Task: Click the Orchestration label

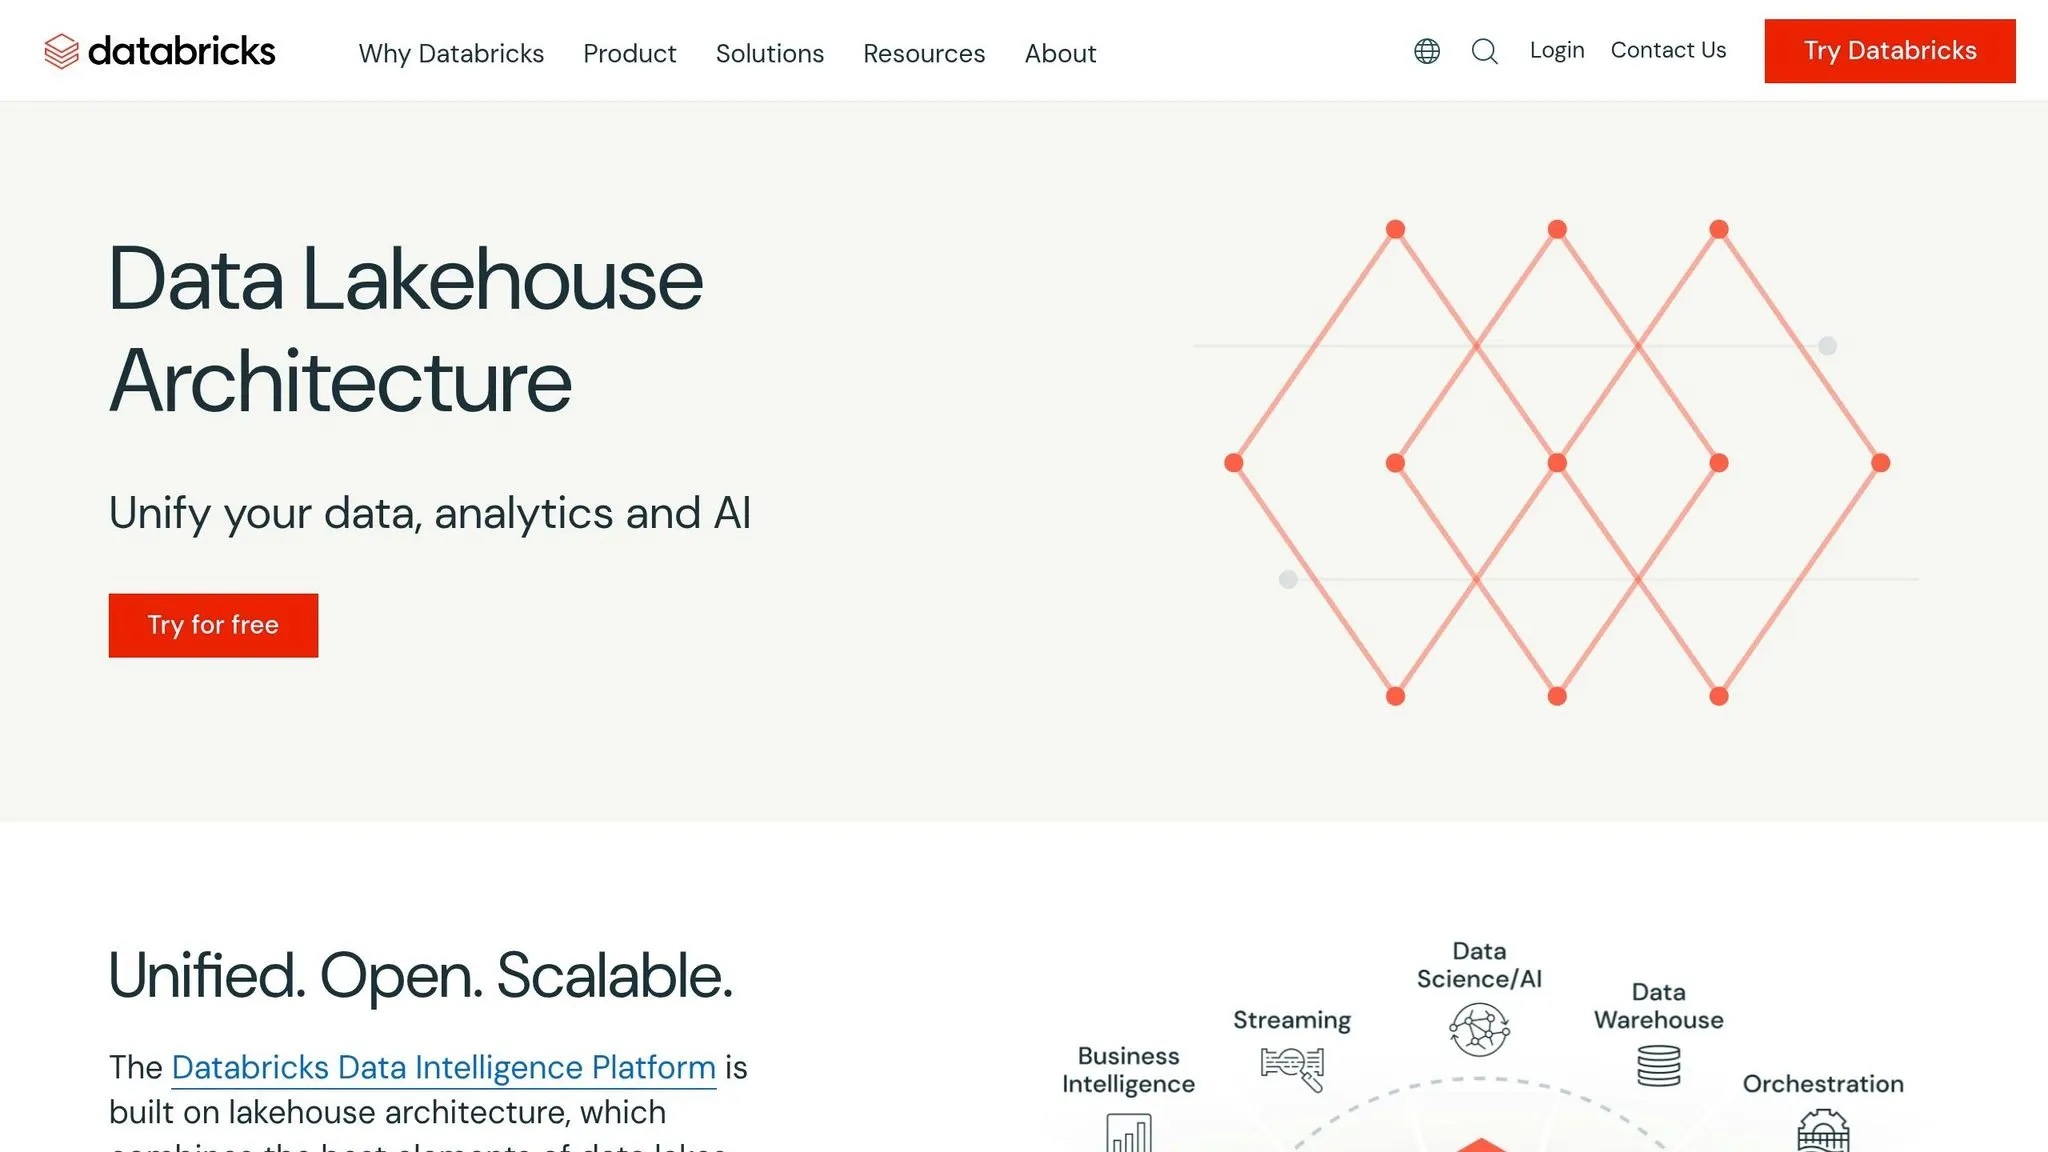Action: point(1823,1084)
